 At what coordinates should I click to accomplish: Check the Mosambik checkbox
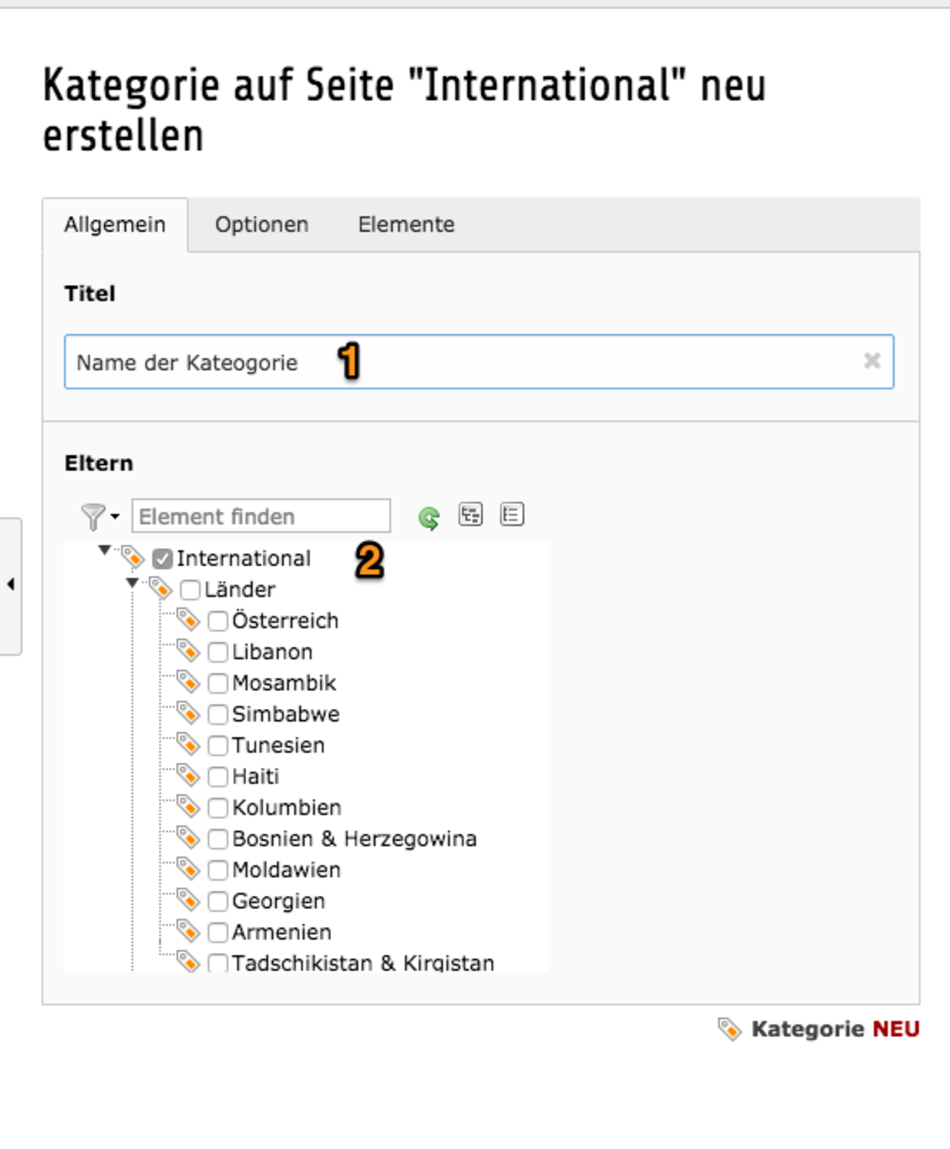218,683
